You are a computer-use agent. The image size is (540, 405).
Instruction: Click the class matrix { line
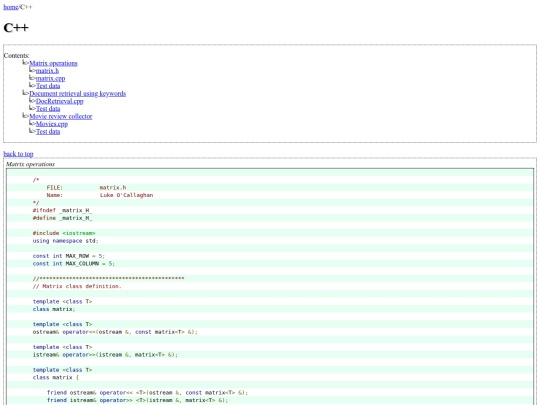[x=56, y=377]
